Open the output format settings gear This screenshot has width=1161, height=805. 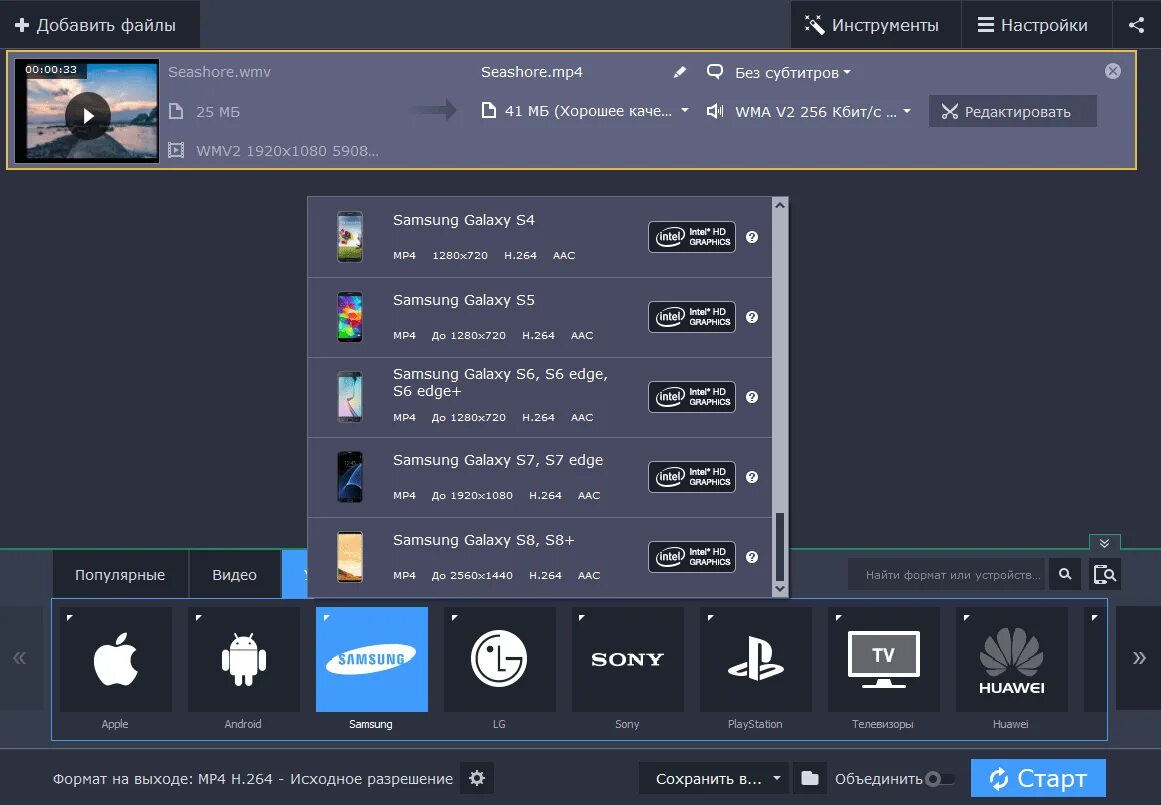477,778
